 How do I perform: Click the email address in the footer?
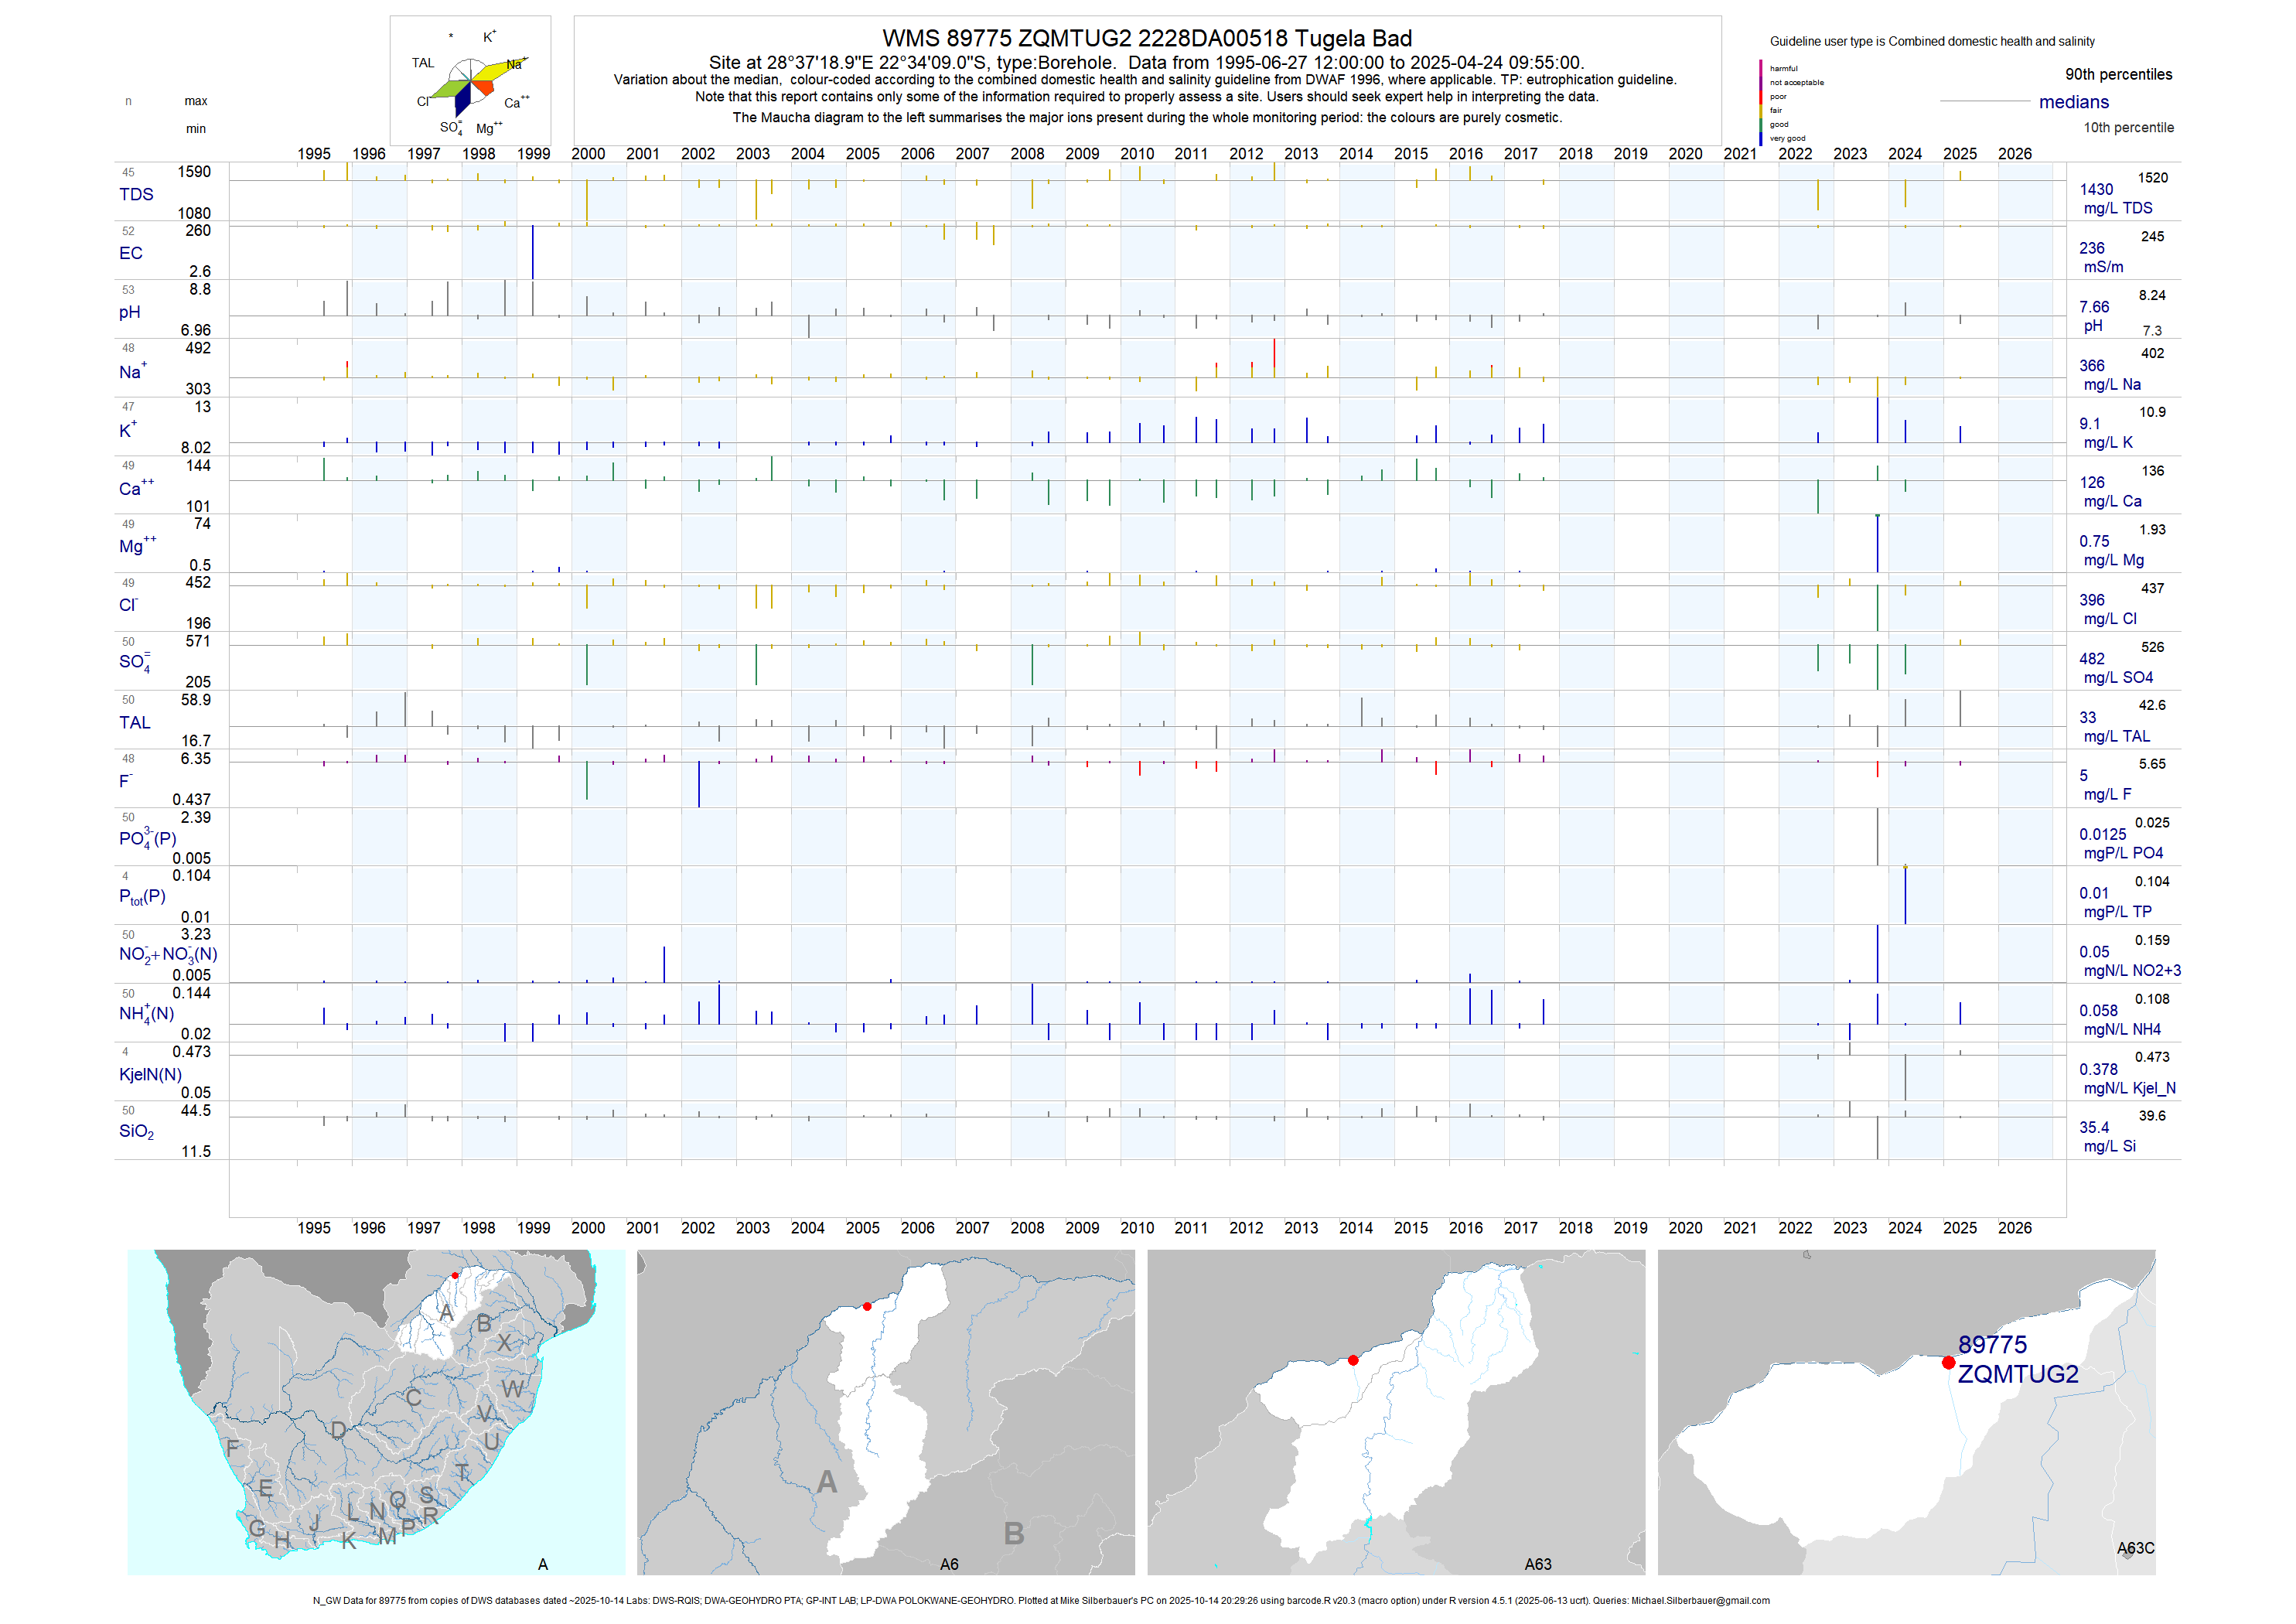coord(1700,1600)
